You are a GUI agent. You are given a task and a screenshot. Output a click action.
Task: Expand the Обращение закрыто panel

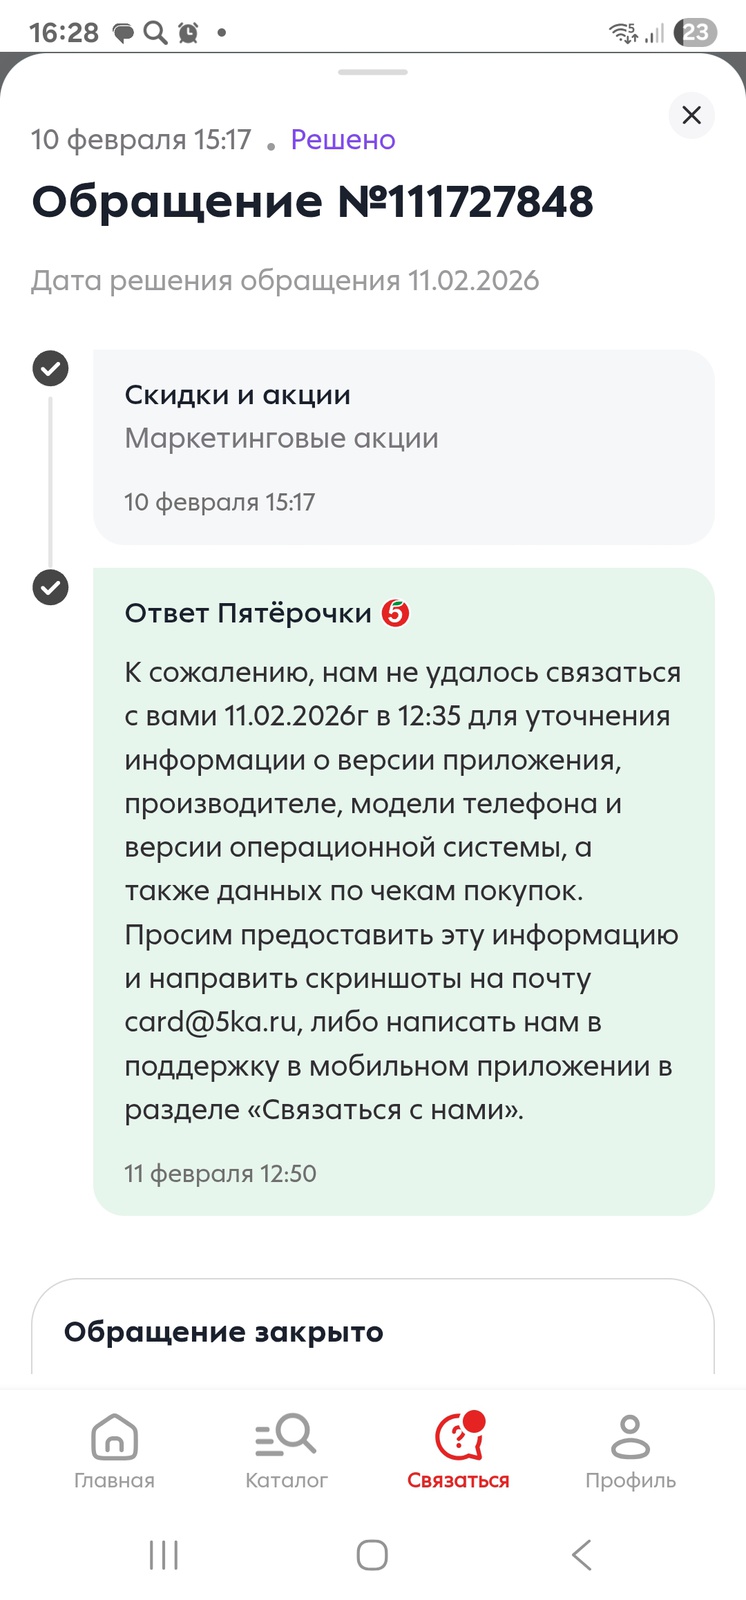click(x=373, y=1331)
